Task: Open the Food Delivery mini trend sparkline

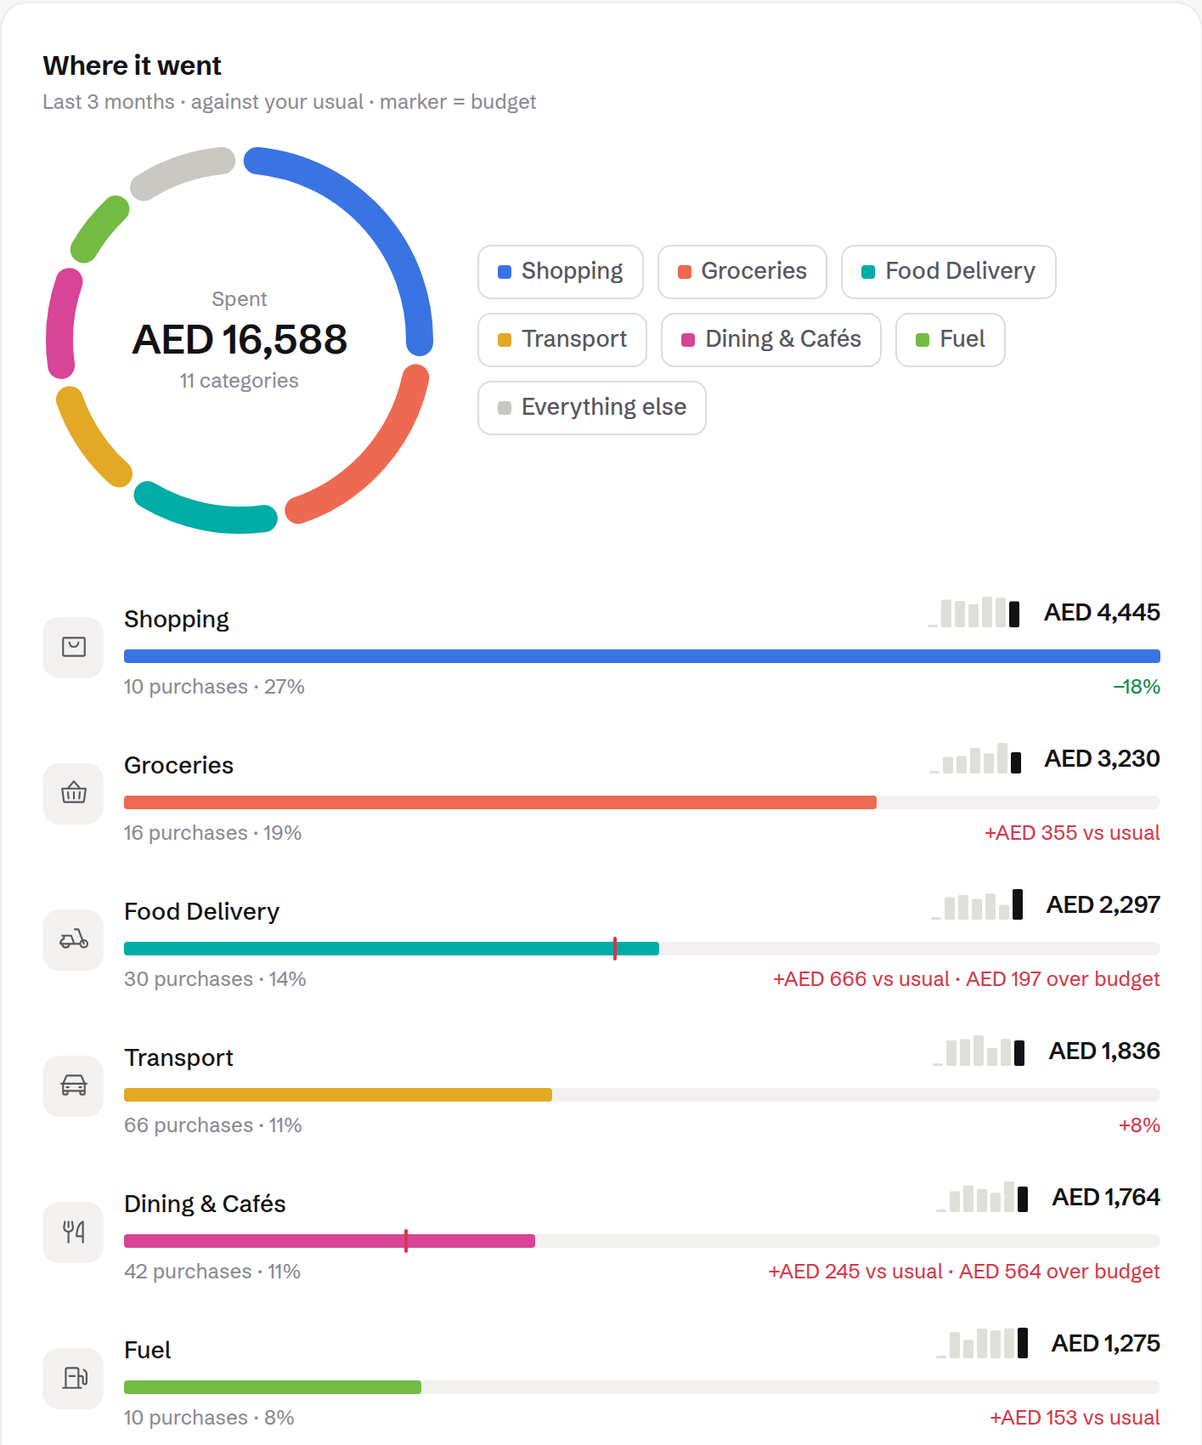Action: [x=977, y=904]
